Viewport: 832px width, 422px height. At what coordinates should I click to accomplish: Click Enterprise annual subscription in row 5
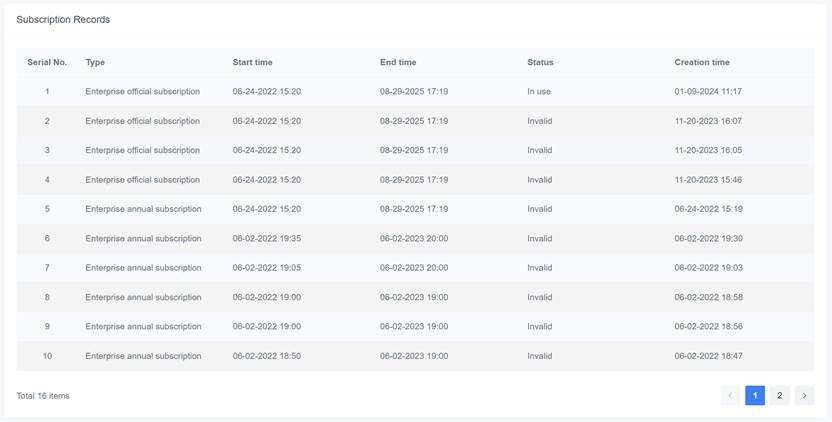point(143,209)
